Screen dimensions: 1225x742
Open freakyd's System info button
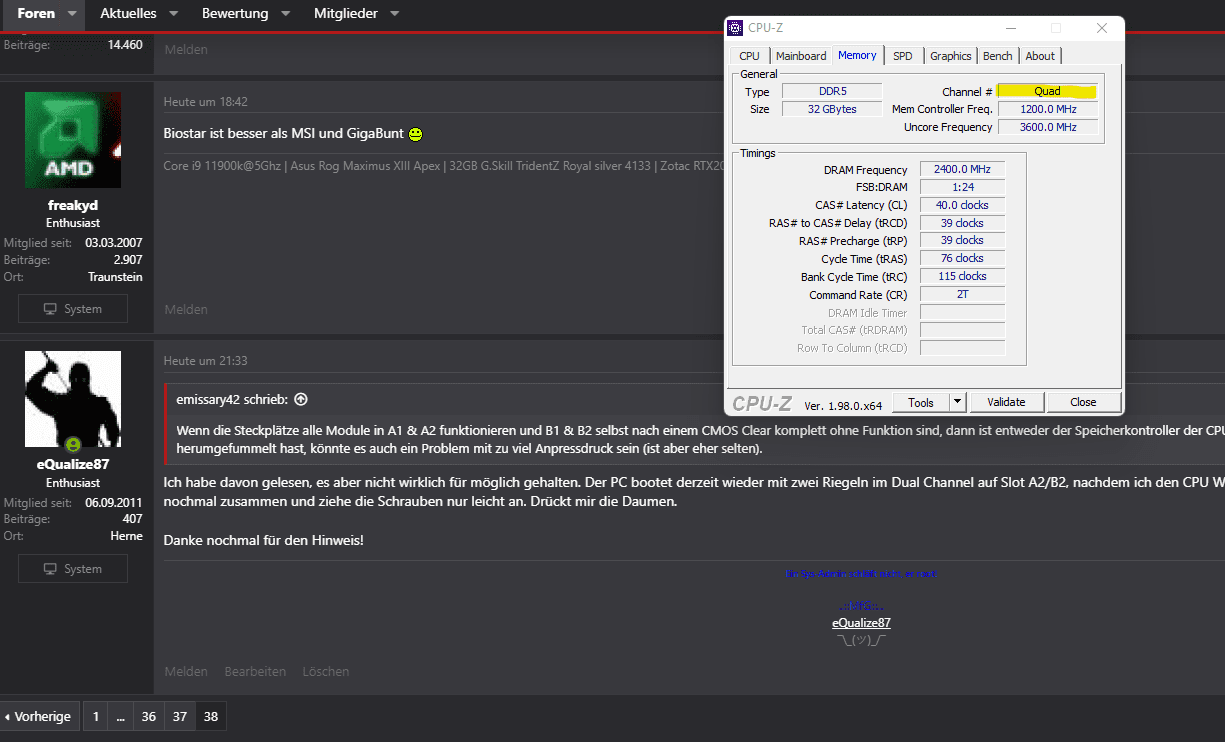(73, 309)
